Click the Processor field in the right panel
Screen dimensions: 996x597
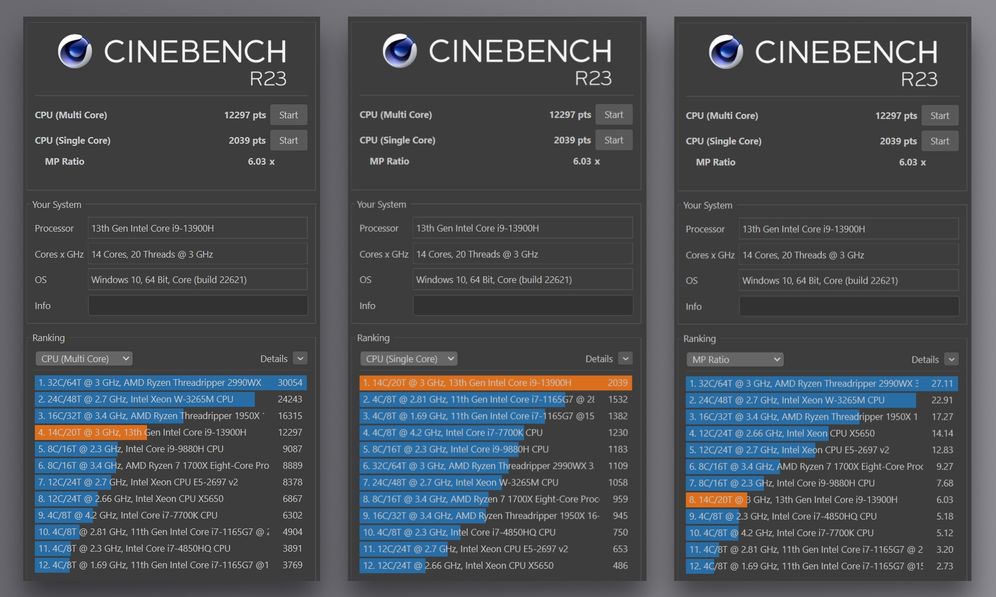[x=848, y=229]
